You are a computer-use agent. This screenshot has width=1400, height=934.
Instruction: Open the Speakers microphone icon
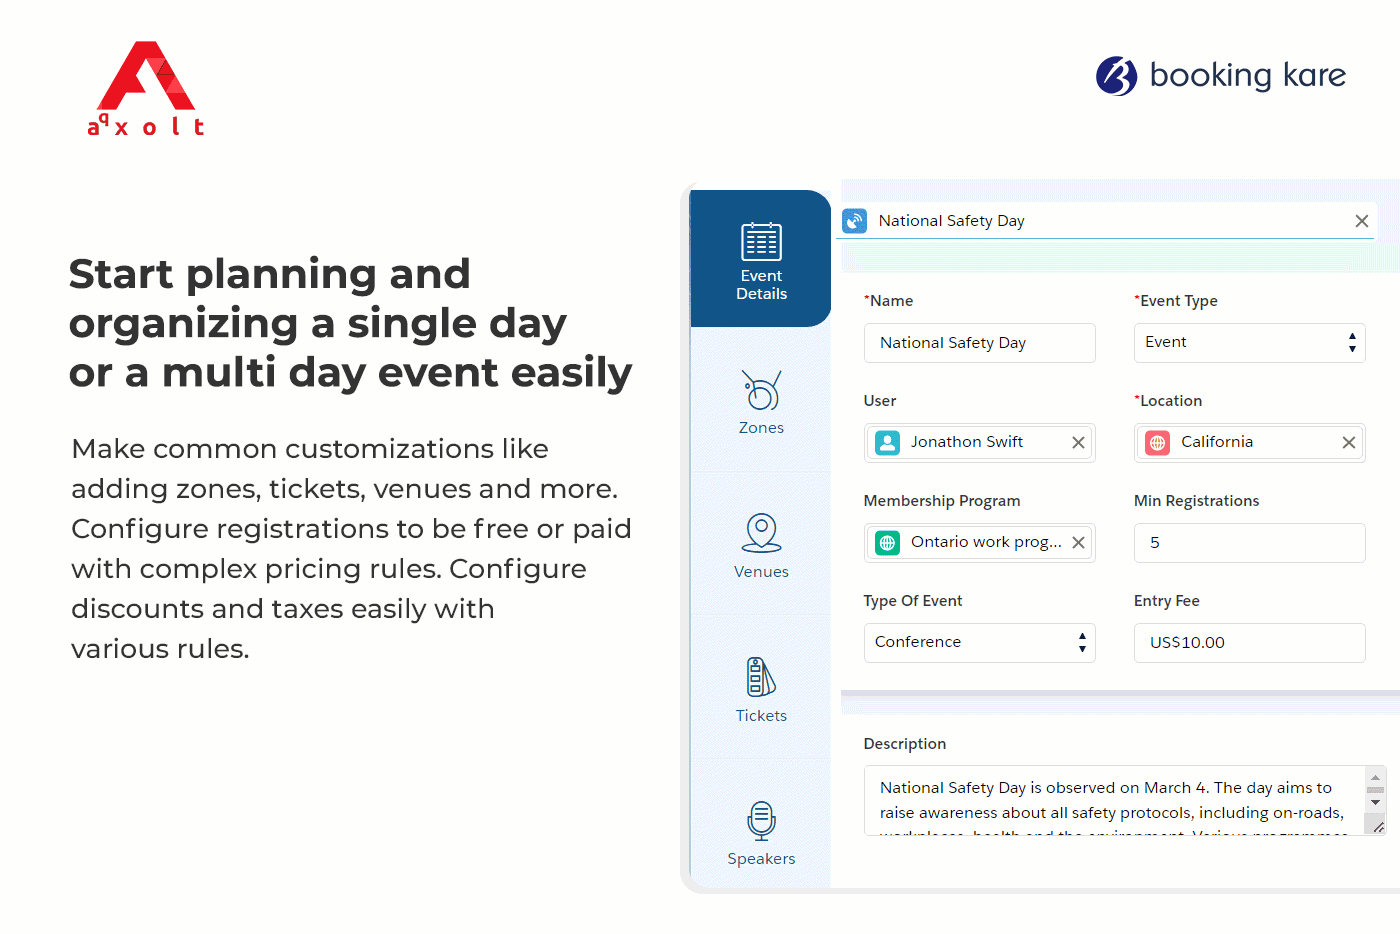(x=761, y=821)
